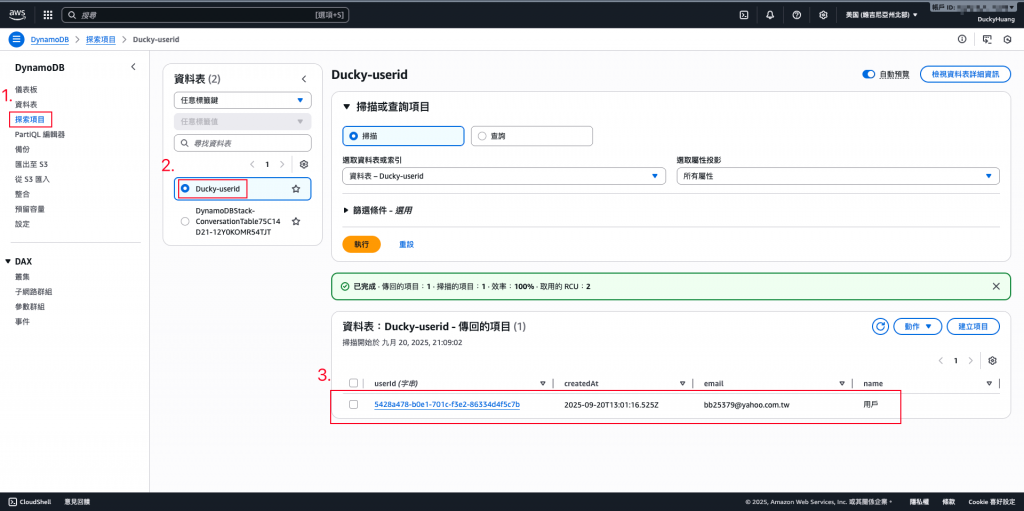Go to next table list page arrow
1024x511 pixels.
pos(281,164)
